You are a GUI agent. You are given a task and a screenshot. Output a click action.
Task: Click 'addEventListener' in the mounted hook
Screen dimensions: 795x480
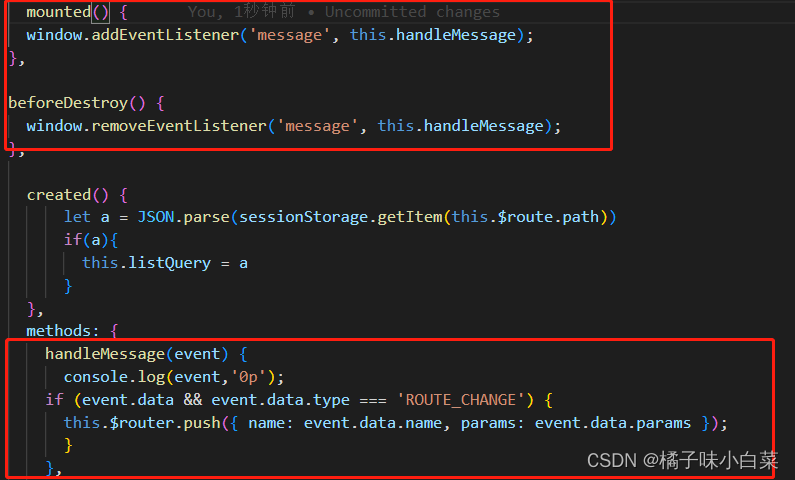pos(165,35)
